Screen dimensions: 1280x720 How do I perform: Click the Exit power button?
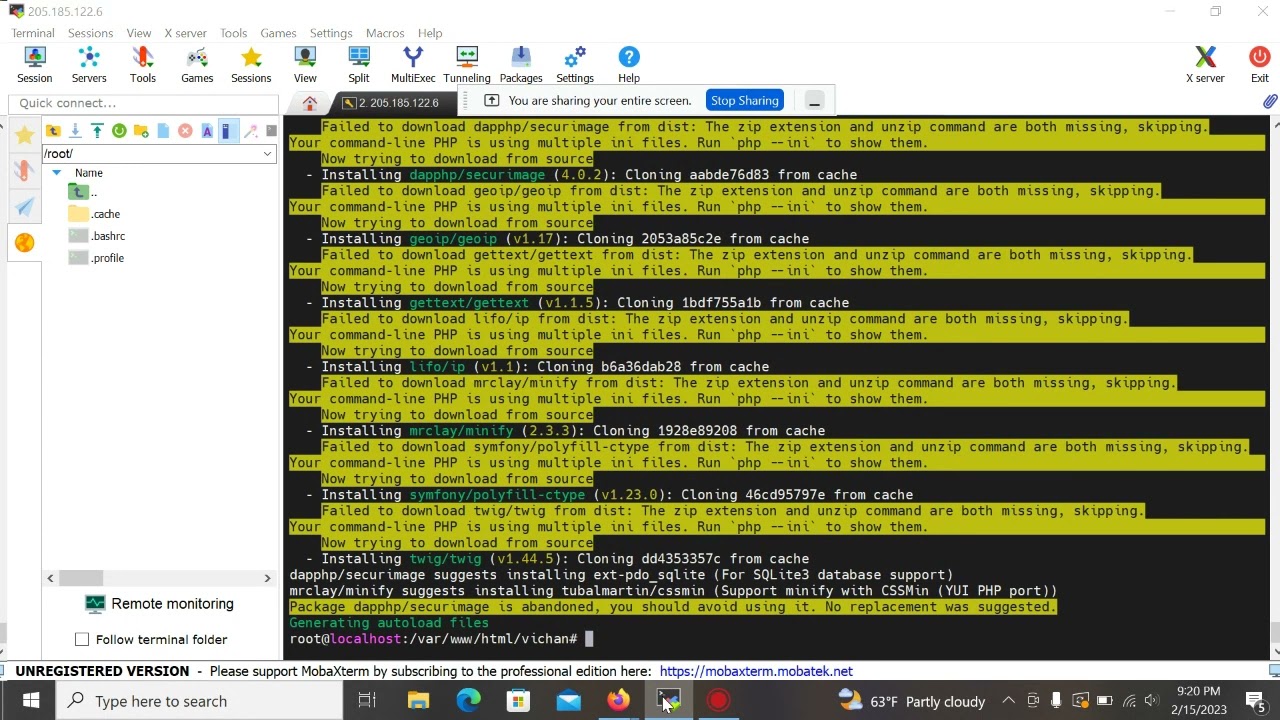1260,65
